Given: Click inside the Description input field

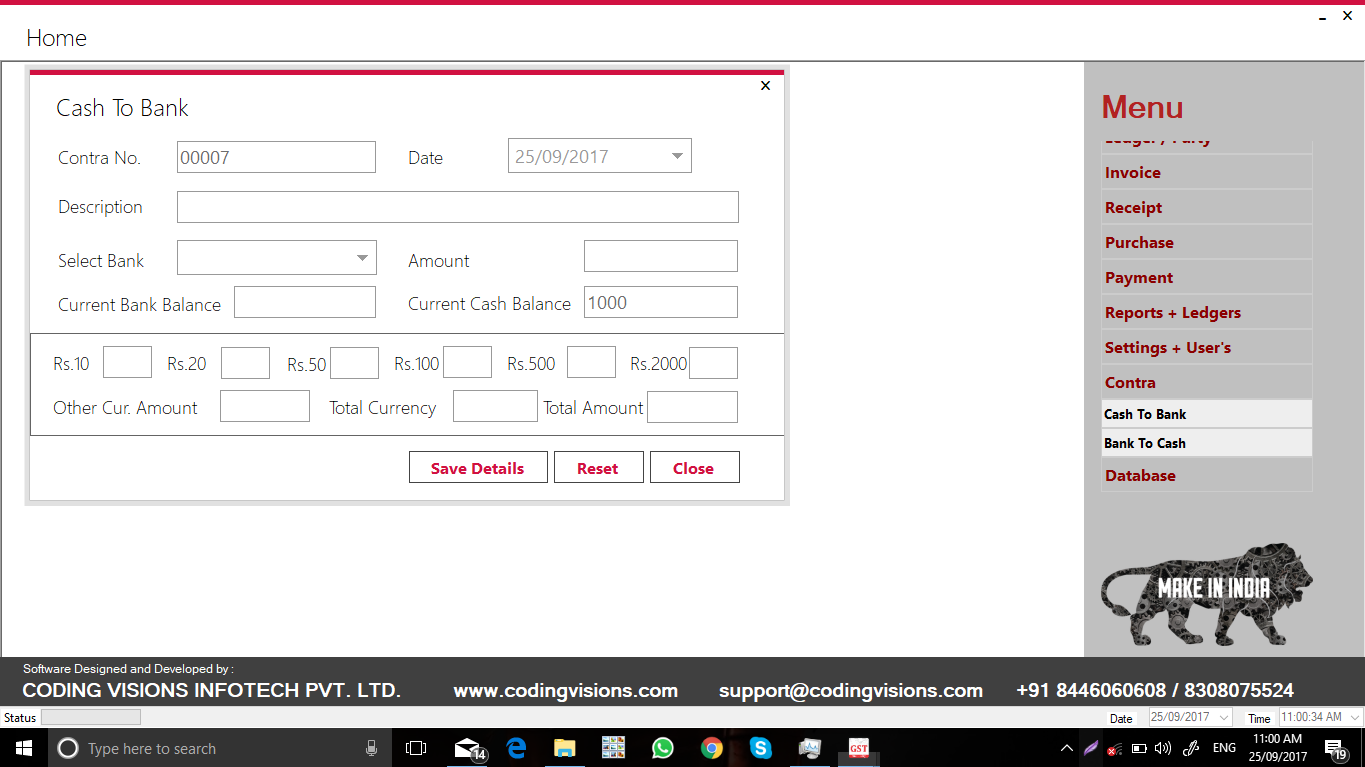Looking at the screenshot, I should 457,207.
